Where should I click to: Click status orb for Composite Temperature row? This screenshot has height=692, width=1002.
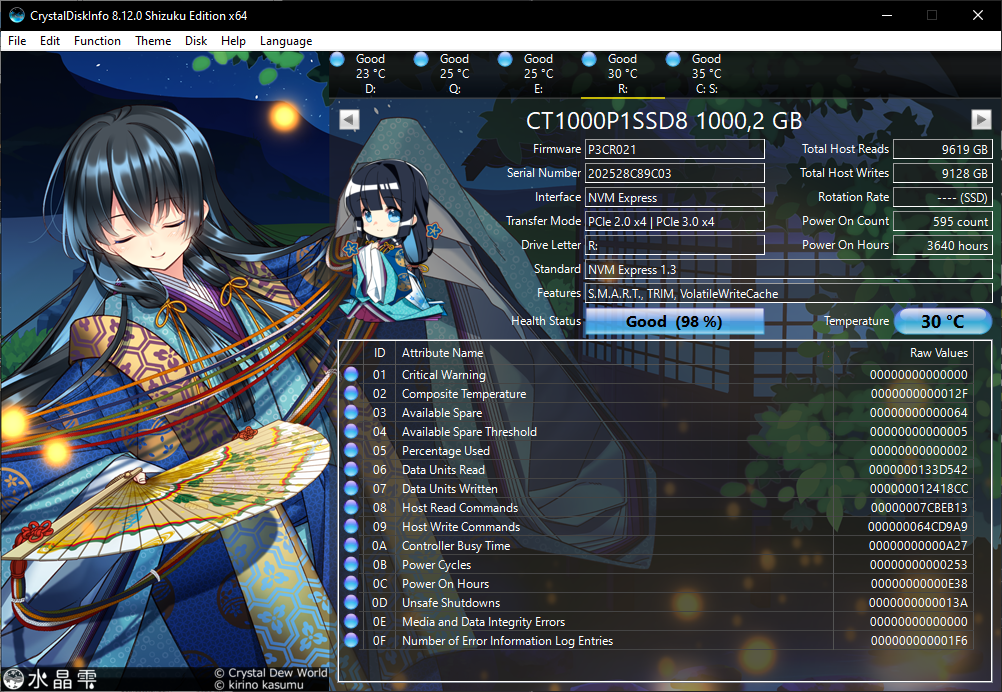[x=351, y=393]
